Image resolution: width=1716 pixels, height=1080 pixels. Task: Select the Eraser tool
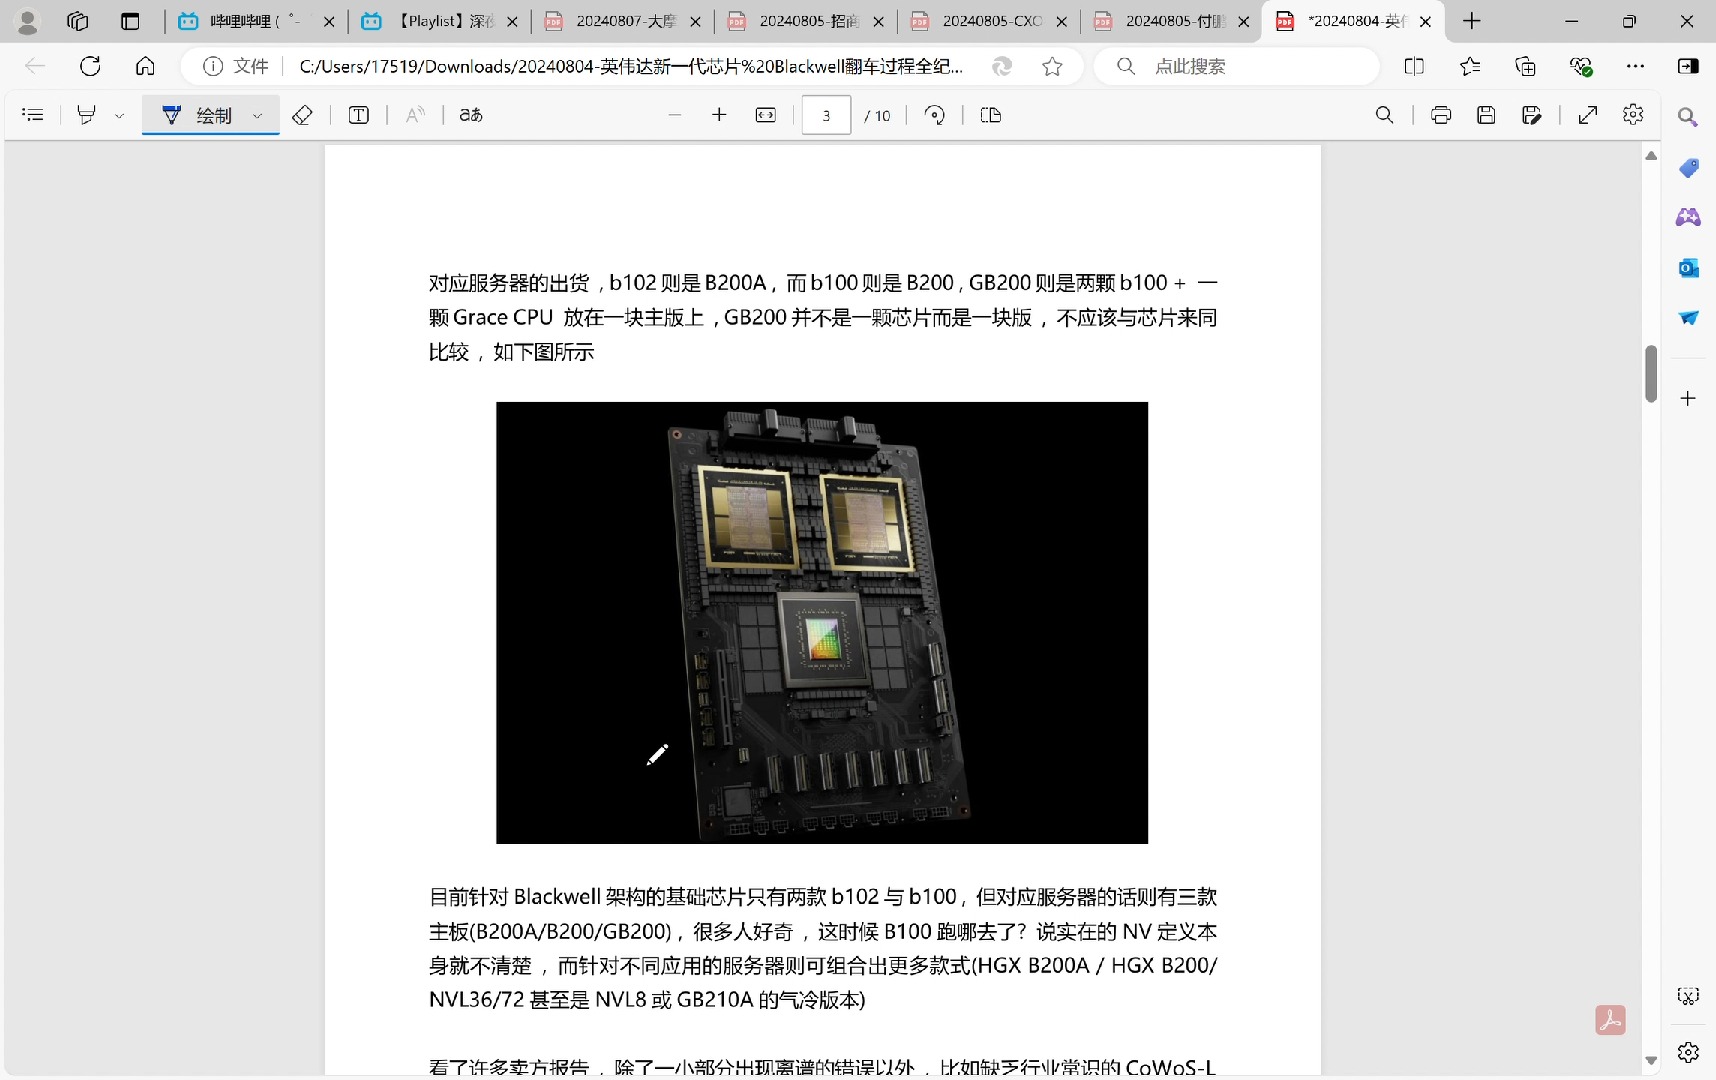pyautogui.click(x=302, y=115)
